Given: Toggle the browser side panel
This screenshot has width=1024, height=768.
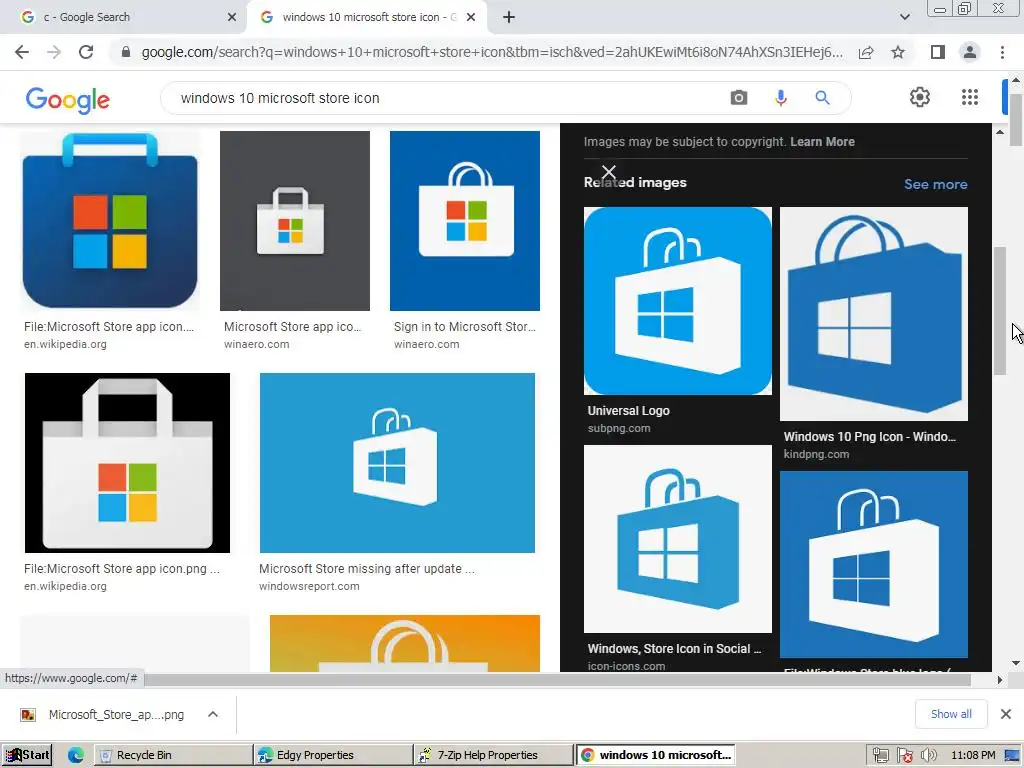Looking at the screenshot, I should tap(938, 52).
